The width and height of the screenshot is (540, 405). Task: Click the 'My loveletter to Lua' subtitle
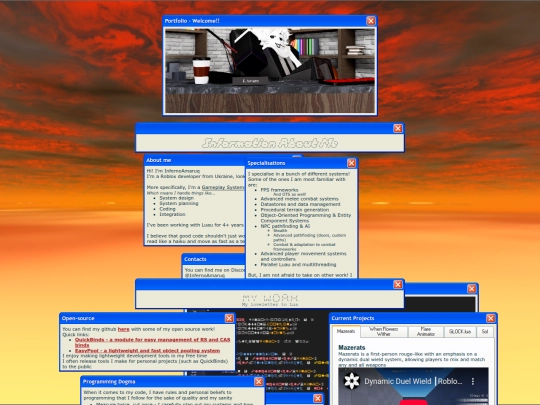pos(270,305)
